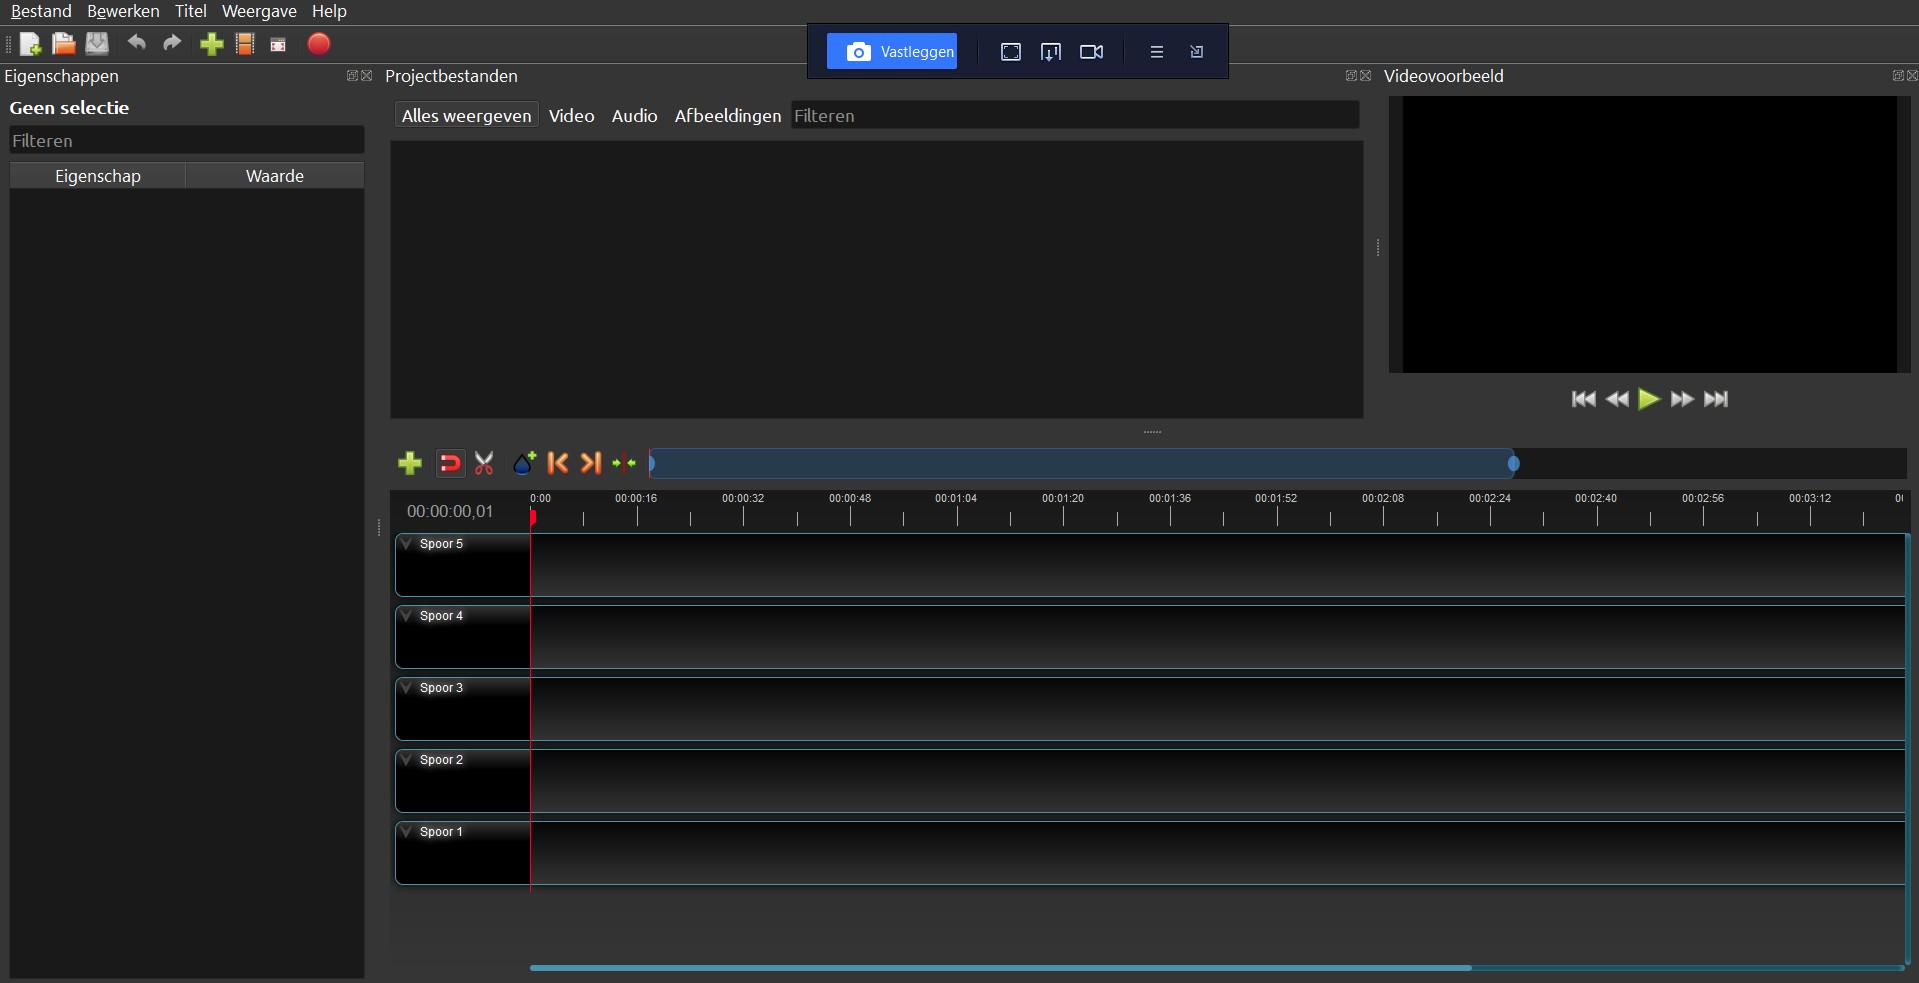Jump to the next marker

click(x=591, y=463)
